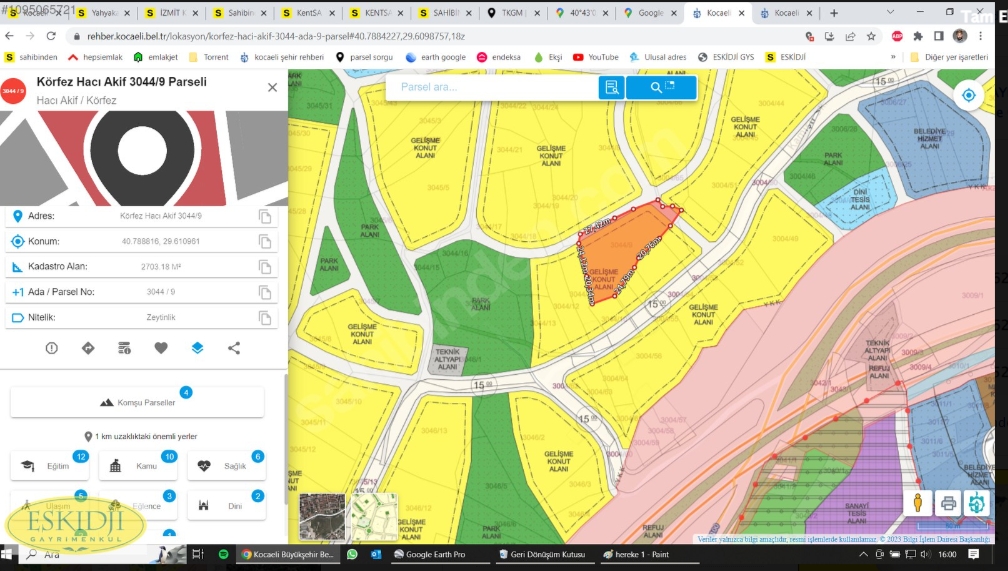Viewport: 1008px width, 571px height.
Task: Open directions to the parcel
Action: click(x=88, y=348)
